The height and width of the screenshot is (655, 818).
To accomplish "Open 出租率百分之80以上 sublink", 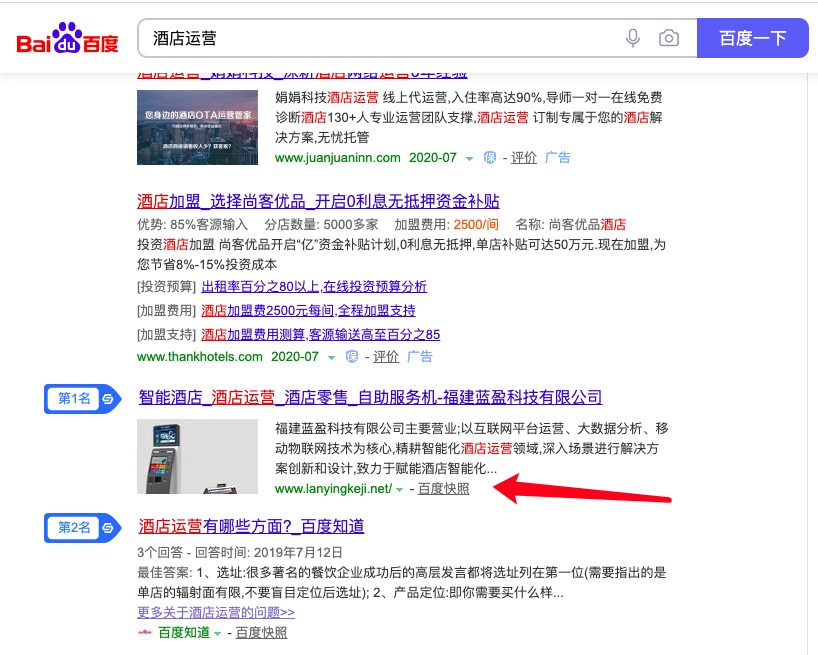I will pyautogui.click(x=314, y=286).
